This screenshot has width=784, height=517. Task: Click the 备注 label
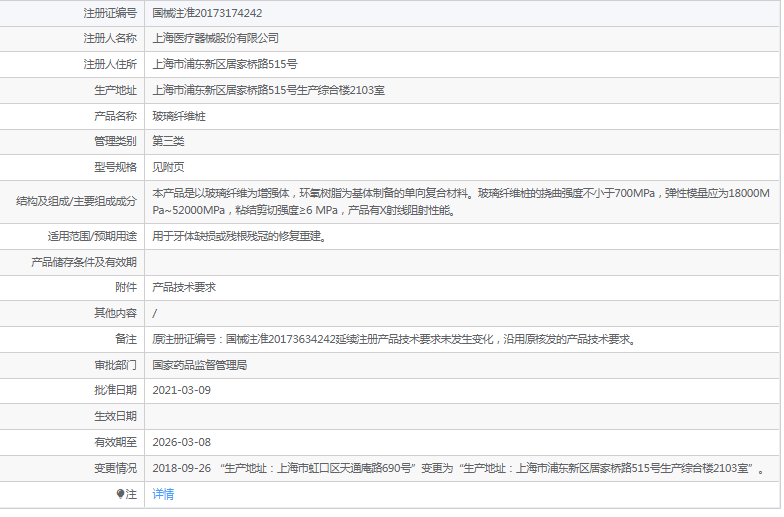tap(126, 339)
